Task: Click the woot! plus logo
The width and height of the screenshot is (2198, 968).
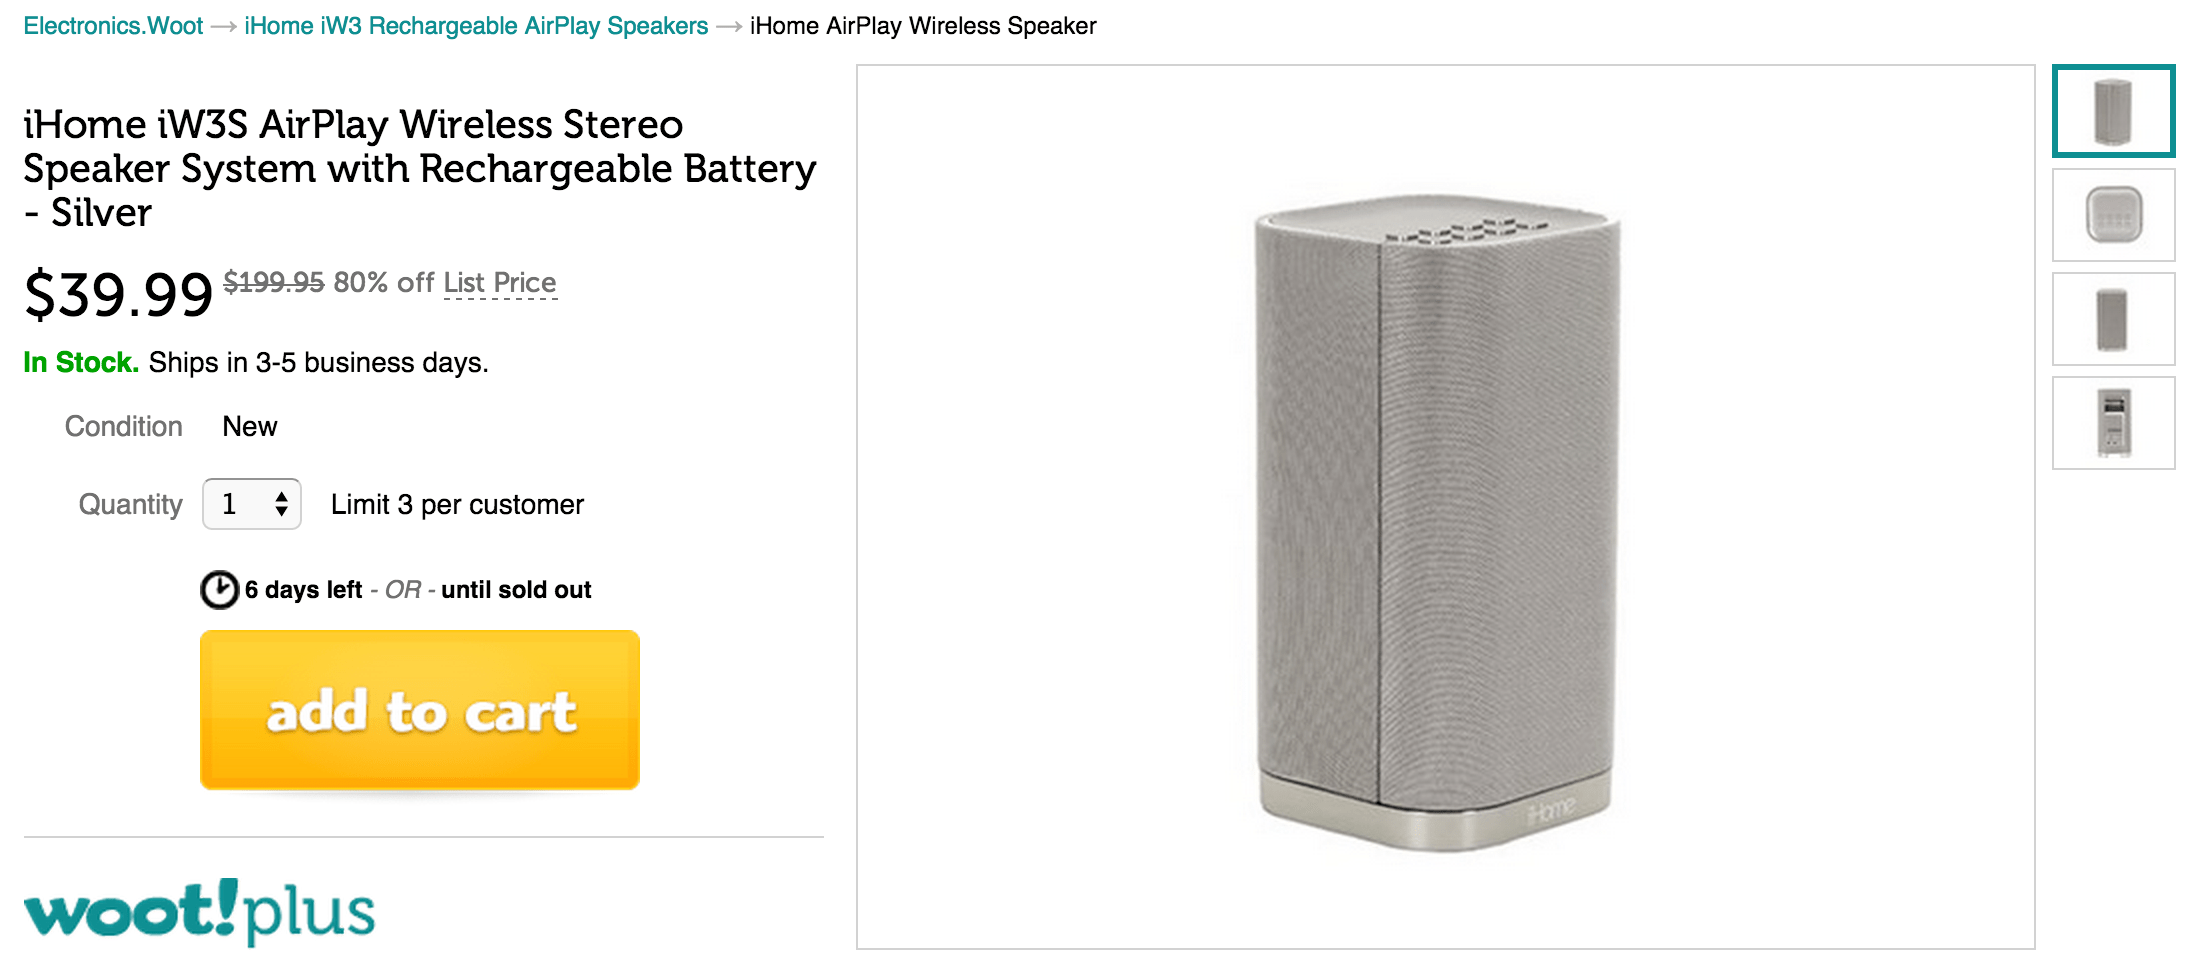Action: (199, 911)
